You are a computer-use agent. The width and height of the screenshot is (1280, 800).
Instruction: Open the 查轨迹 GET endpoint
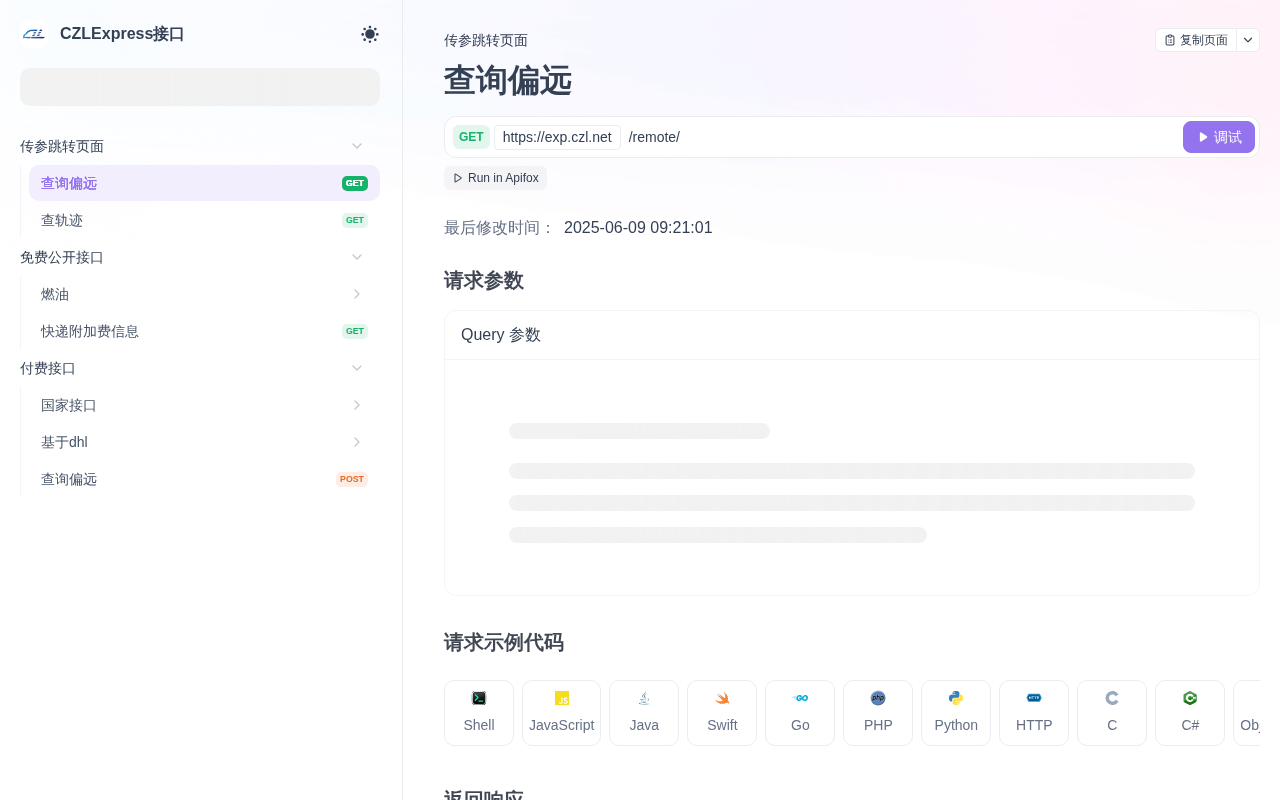point(204,220)
